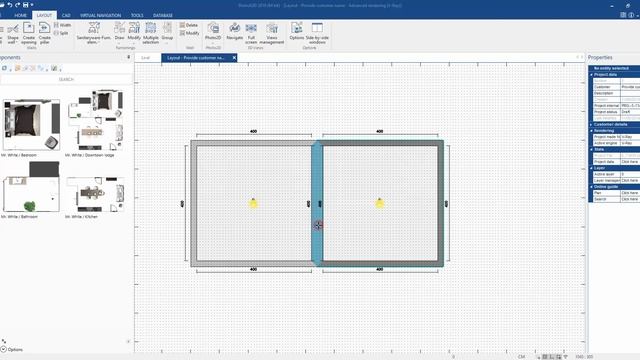The height and width of the screenshot is (360, 640).
Task: Click the funnel filter icon in status bar
Action: coord(565,357)
